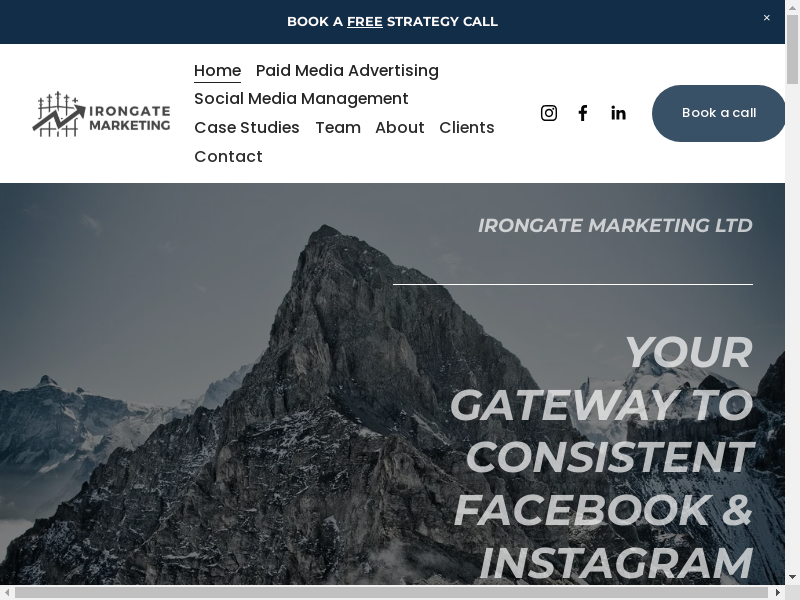Click the horizontal scrollbar right arrow
This screenshot has width=800, height=600.
point(778,592)
